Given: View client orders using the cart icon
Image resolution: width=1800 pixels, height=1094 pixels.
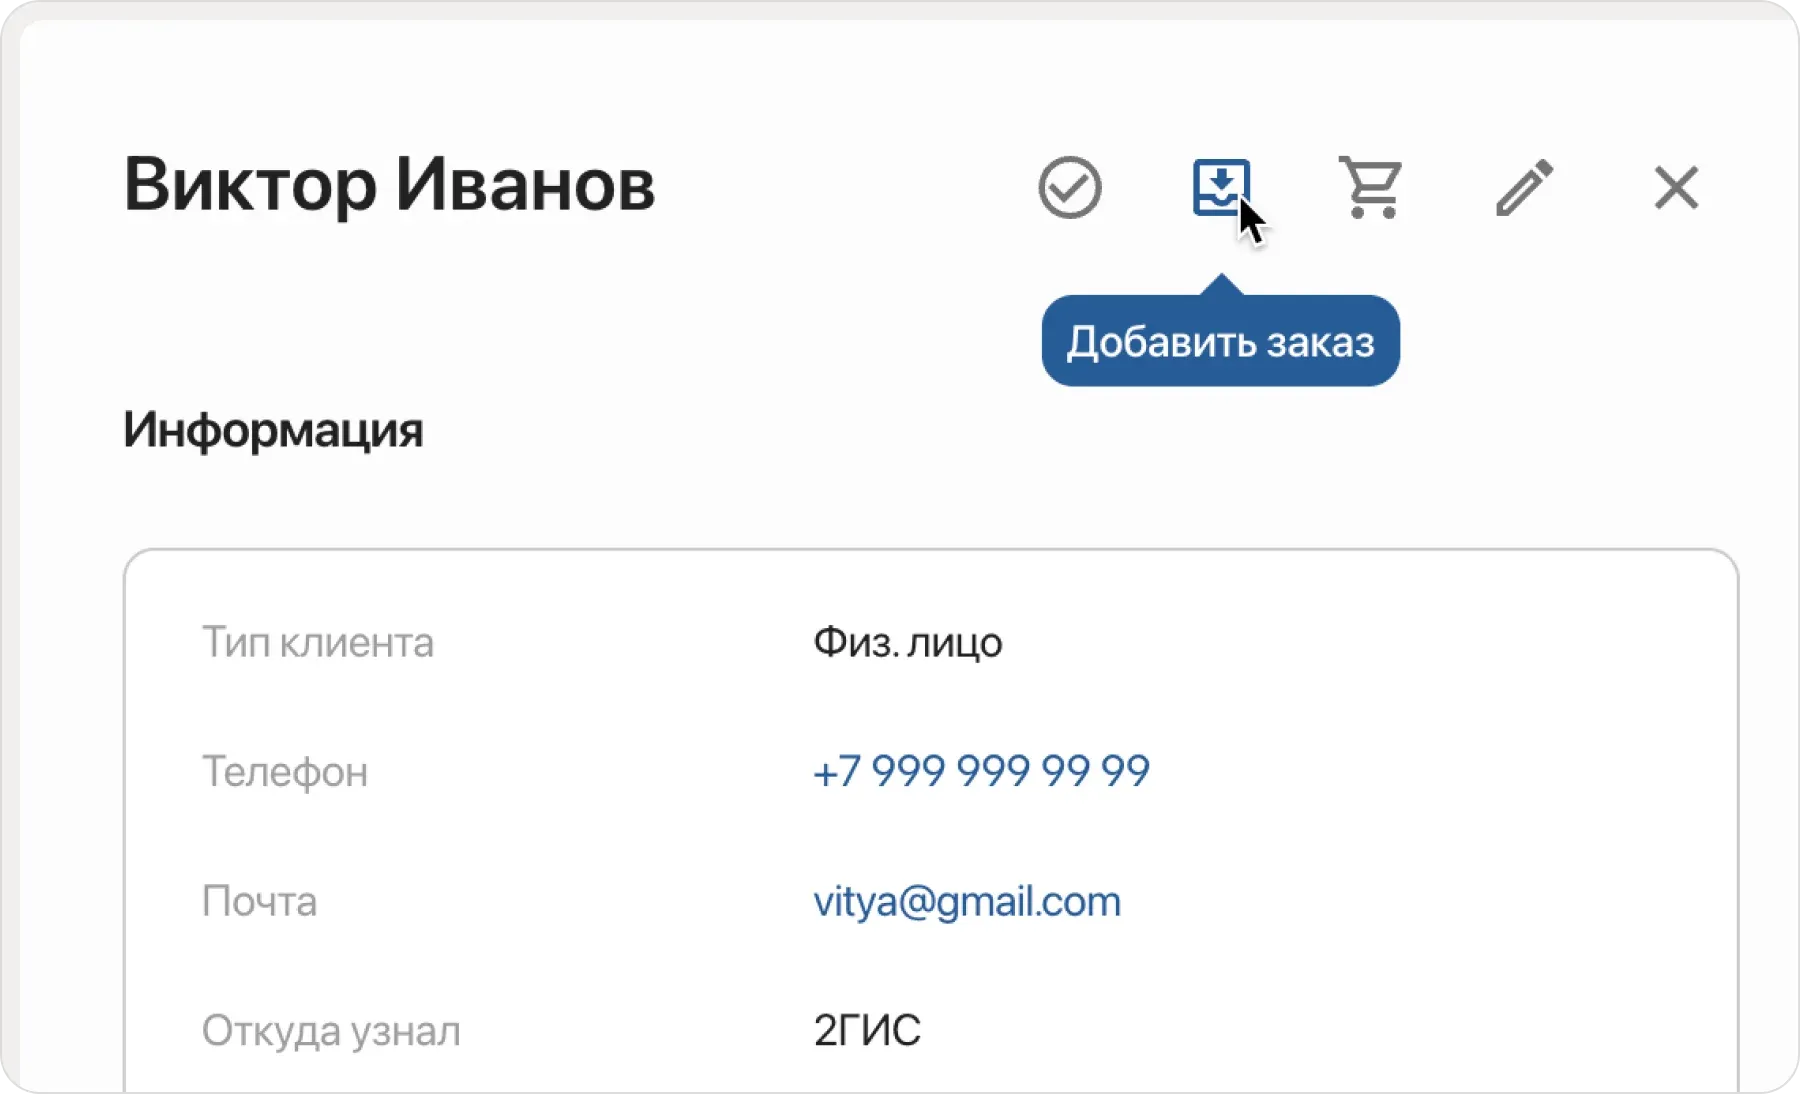Looking at the screenshot, I should [x=1370, y=187].
